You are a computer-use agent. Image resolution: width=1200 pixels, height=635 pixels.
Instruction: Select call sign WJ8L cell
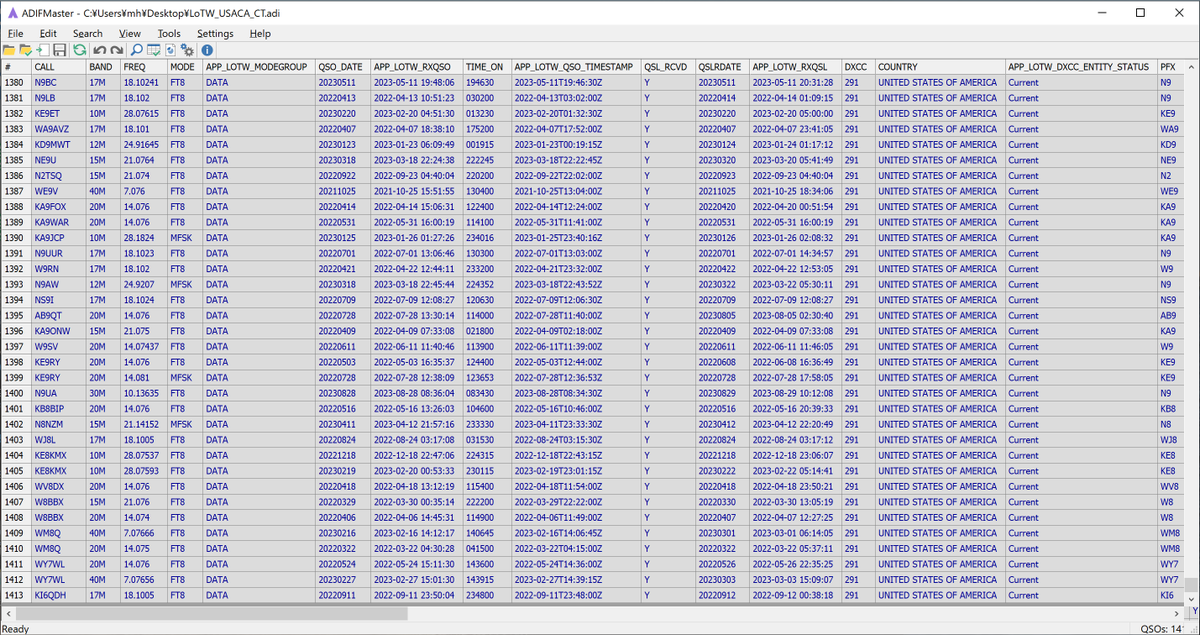(58, 441)
